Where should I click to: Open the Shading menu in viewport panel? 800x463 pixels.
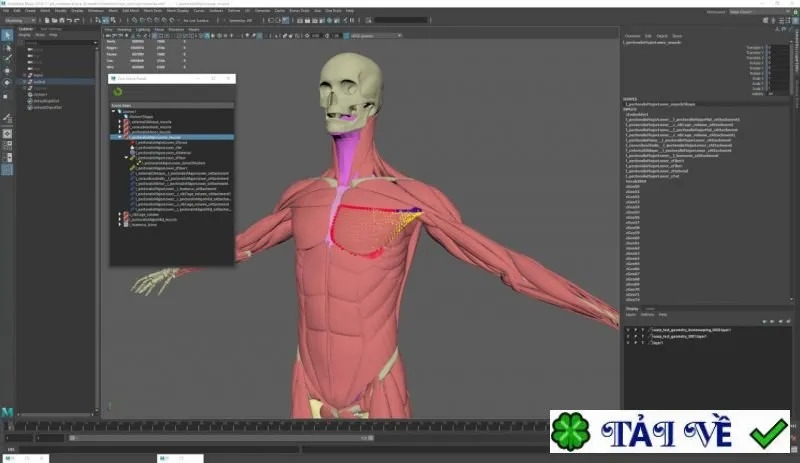pos(124,30)
